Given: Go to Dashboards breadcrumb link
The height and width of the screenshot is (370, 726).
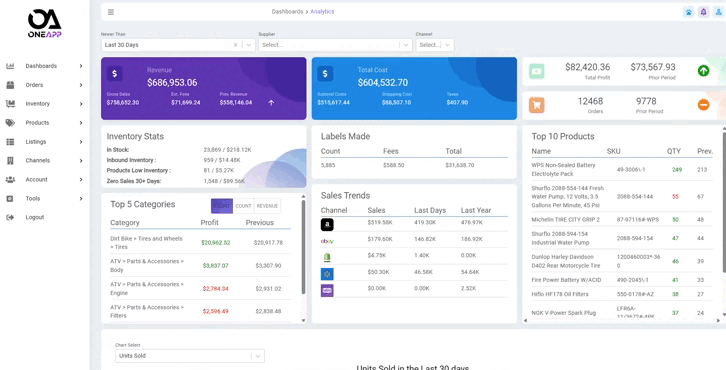Looking at the screenshot, I should tap(287, 12).
